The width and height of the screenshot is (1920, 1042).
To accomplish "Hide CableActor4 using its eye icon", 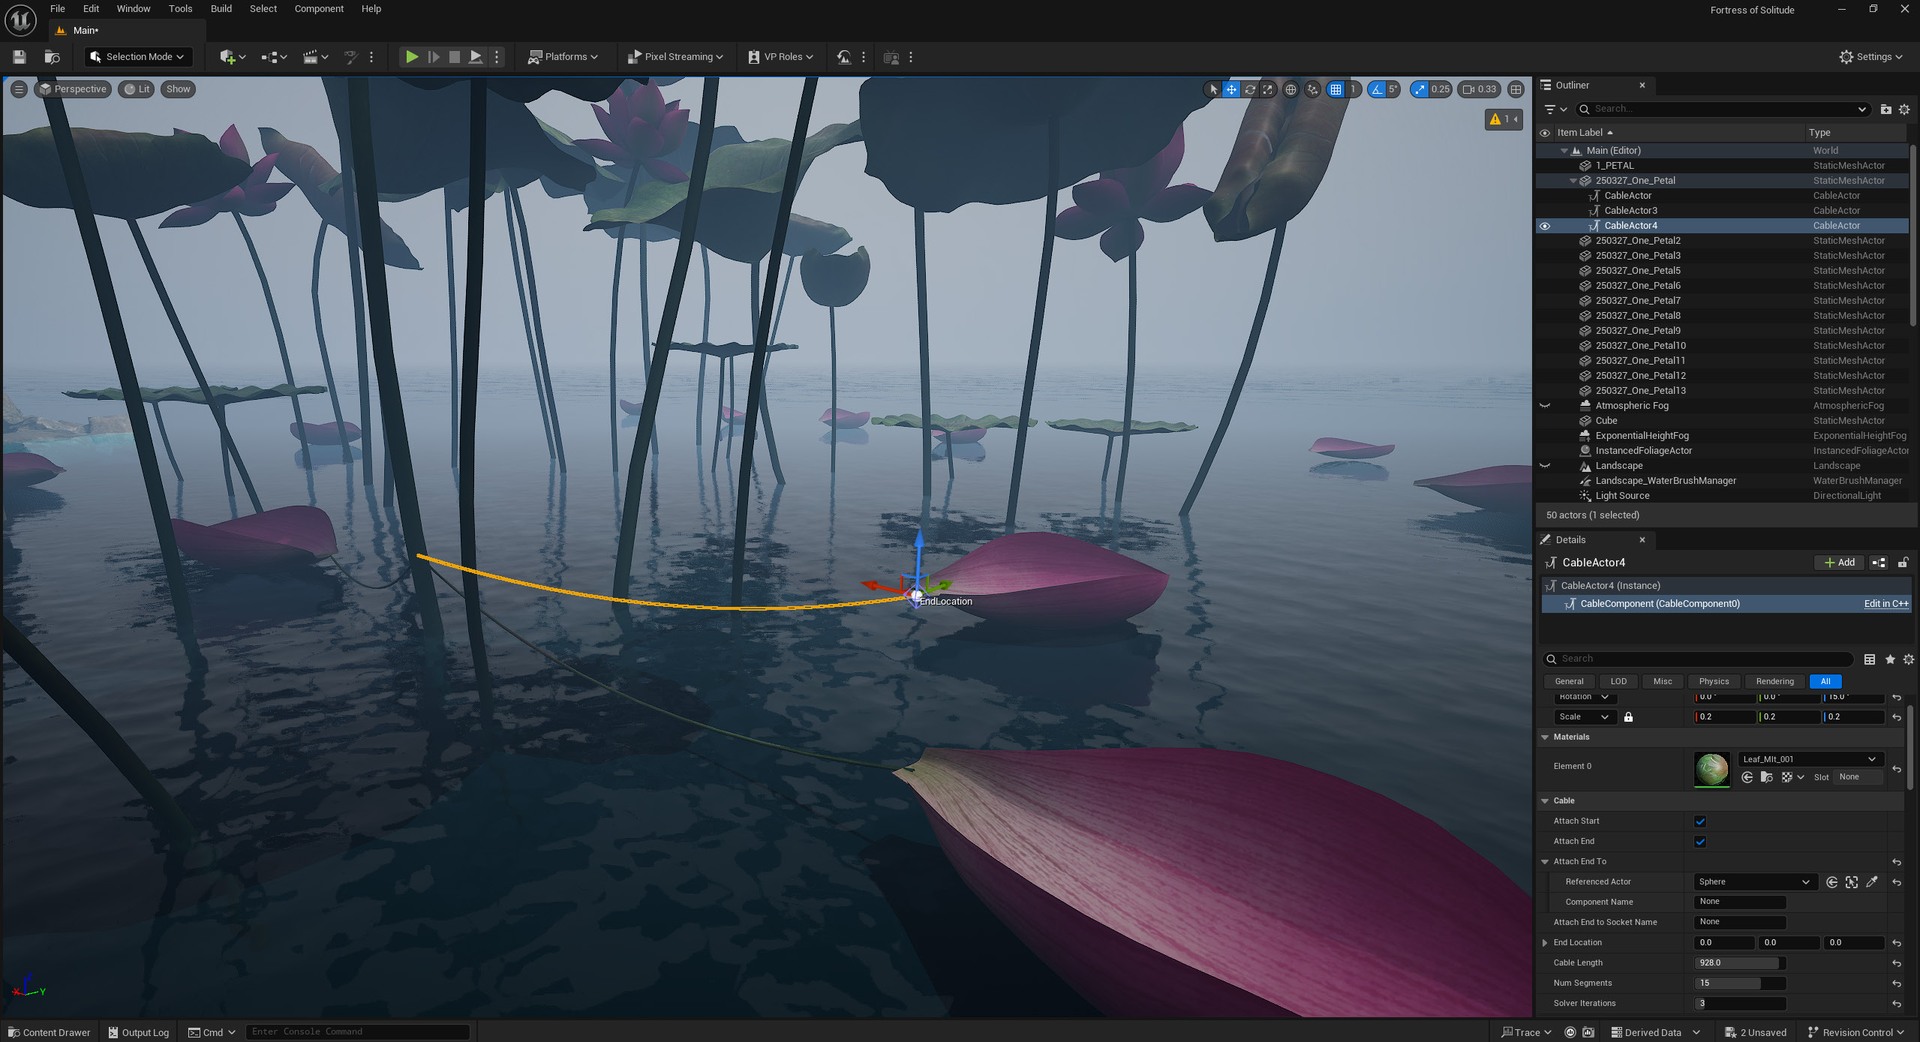I will [x=1545, y=226].
